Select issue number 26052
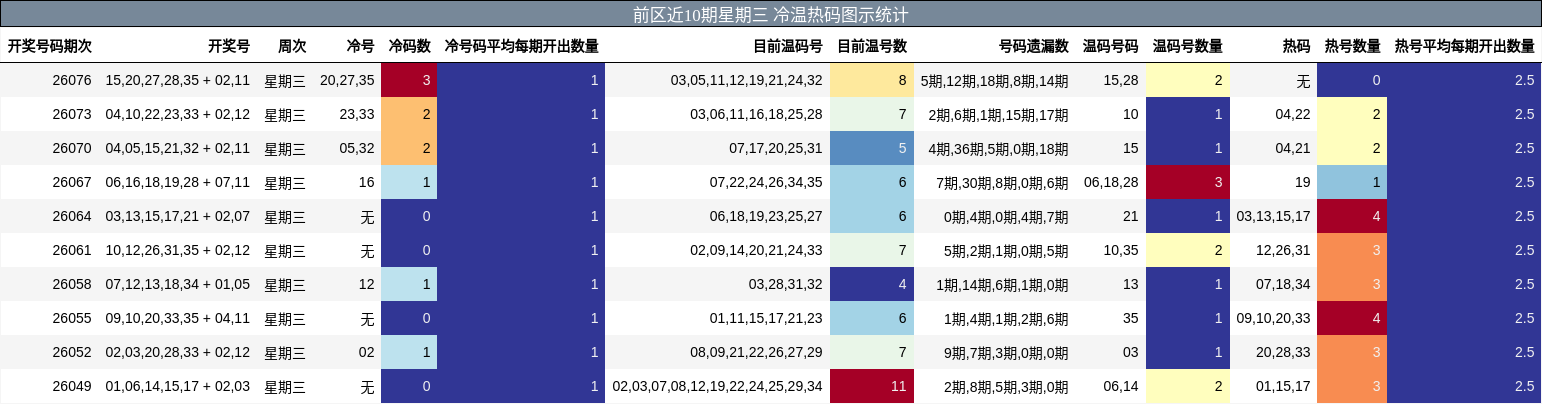1542x404 pixels. pos(72,352)
